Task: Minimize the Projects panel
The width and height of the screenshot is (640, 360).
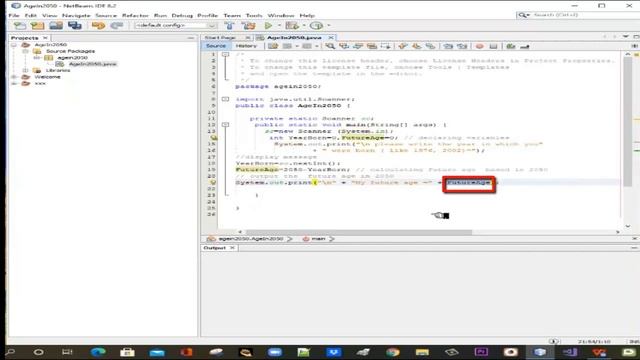Action: coord(191,38)
